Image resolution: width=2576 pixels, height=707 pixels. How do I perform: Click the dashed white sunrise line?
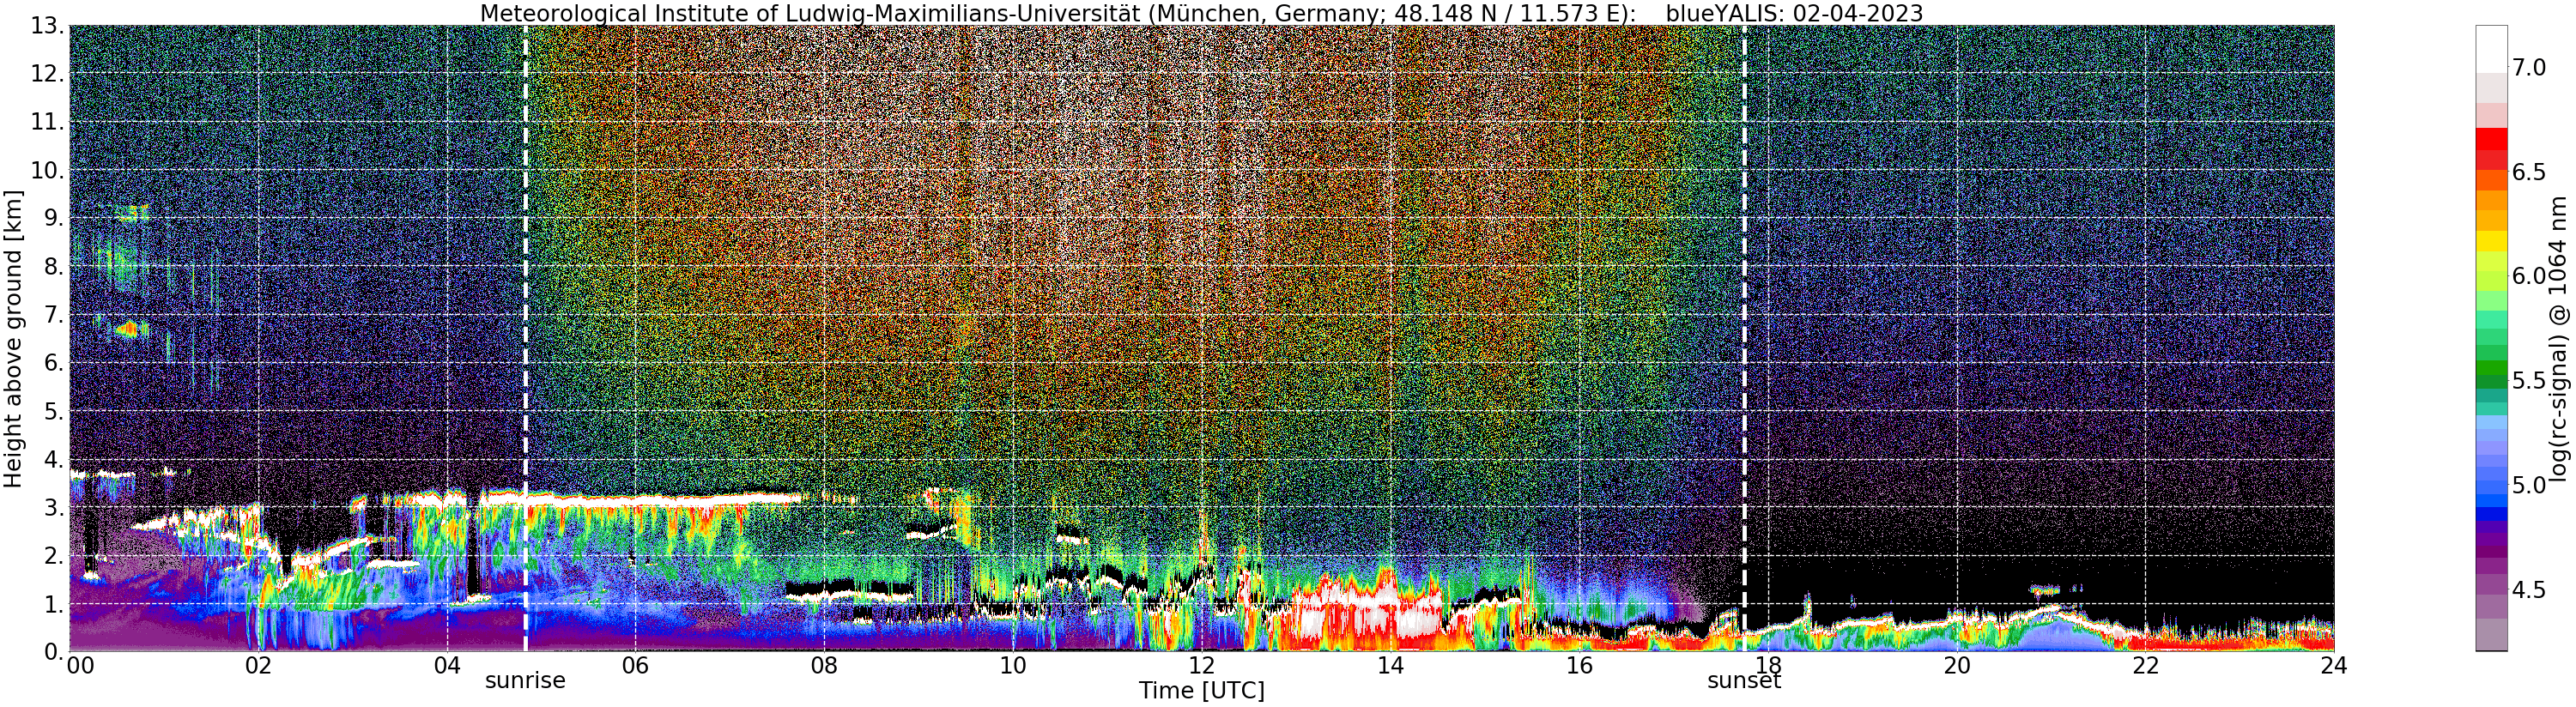click(x=525, y=338)
